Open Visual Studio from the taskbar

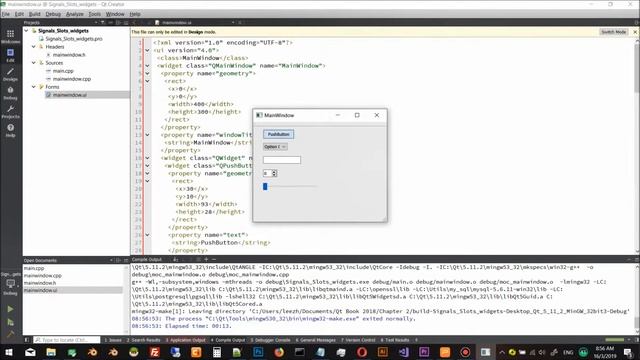coord(404,352)
